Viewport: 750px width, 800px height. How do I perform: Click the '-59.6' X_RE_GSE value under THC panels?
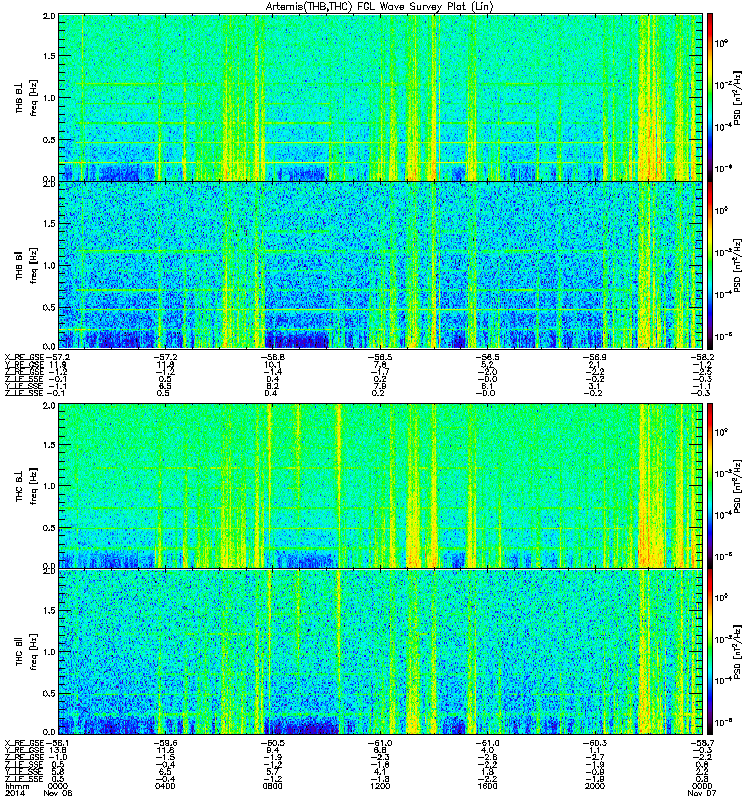click(x=165, y=743)
